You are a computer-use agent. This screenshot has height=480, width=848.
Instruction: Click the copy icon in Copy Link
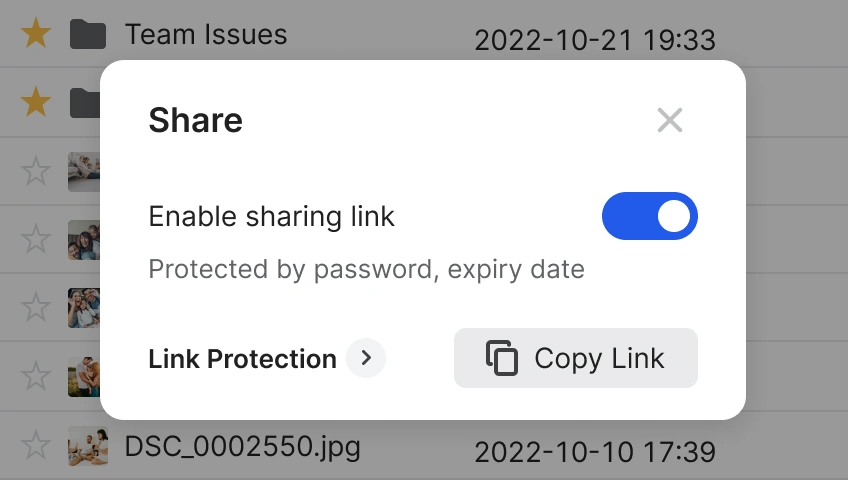coord(502,358)
